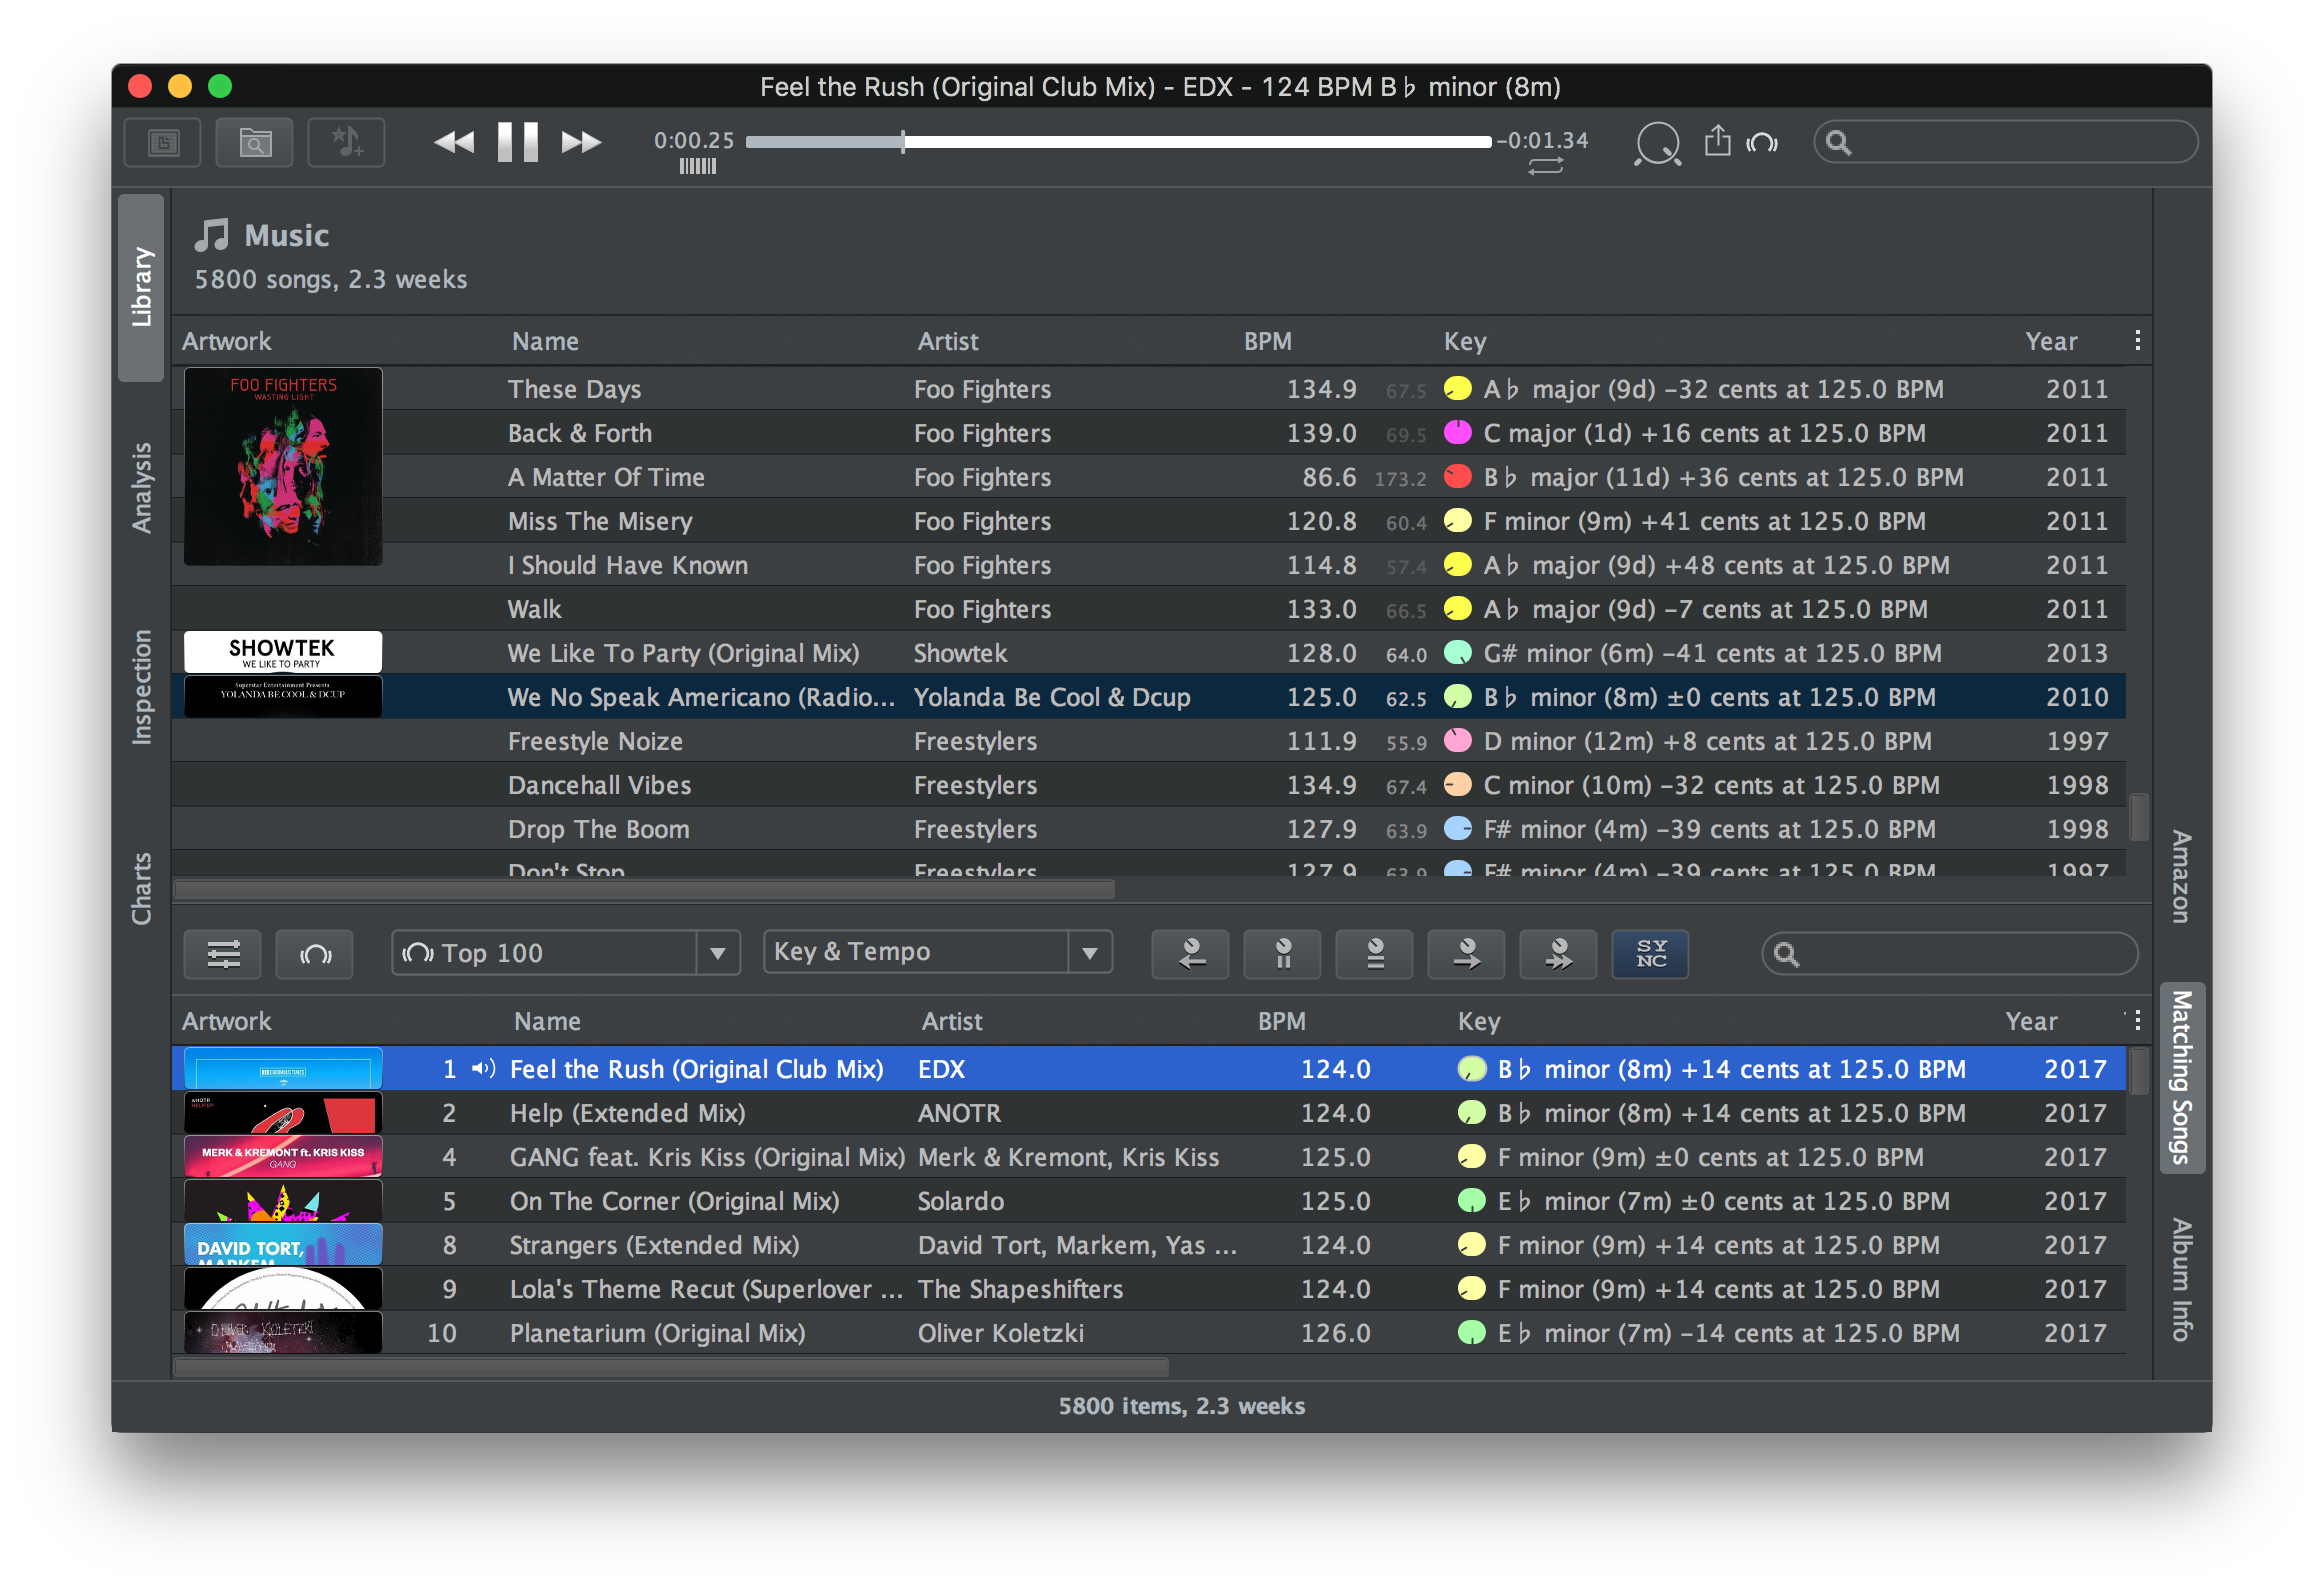Screen dimensions: 2324x1592
Task: Select the row We Like To Party (Original Mix)
Action: [x=1148, y=653]
